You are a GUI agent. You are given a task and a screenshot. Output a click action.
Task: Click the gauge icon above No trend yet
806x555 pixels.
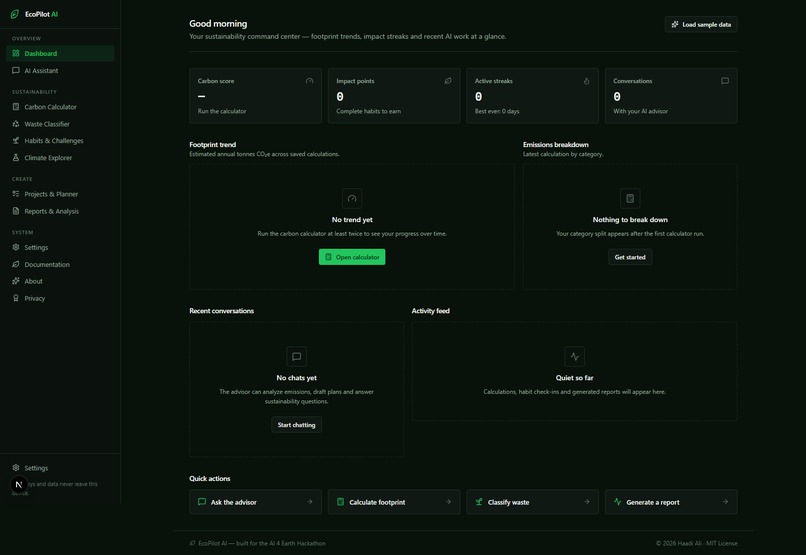coord(352,198)
